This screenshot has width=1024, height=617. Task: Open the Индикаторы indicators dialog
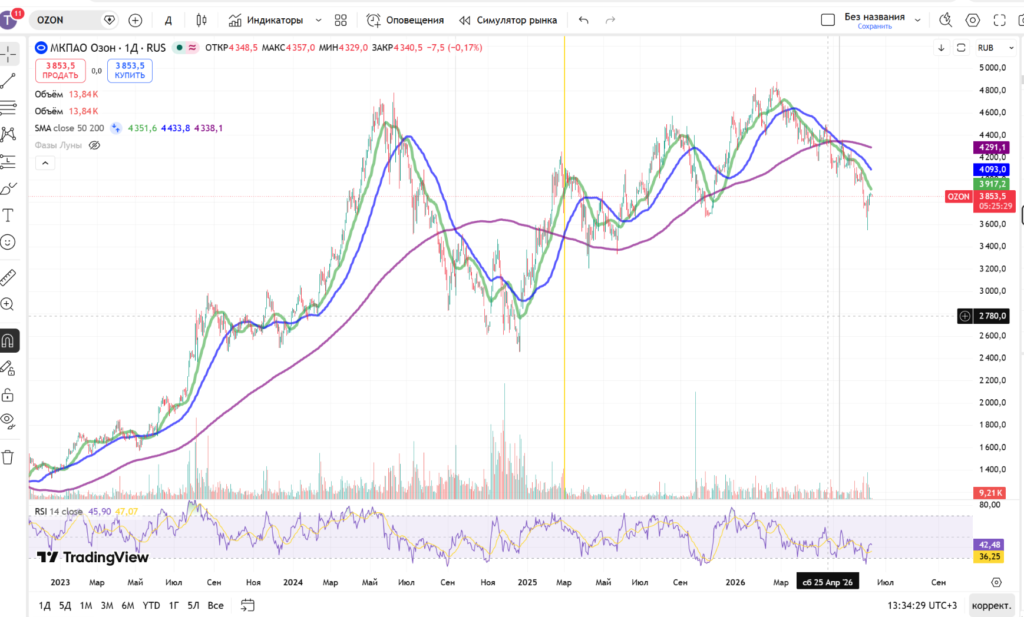266,20
